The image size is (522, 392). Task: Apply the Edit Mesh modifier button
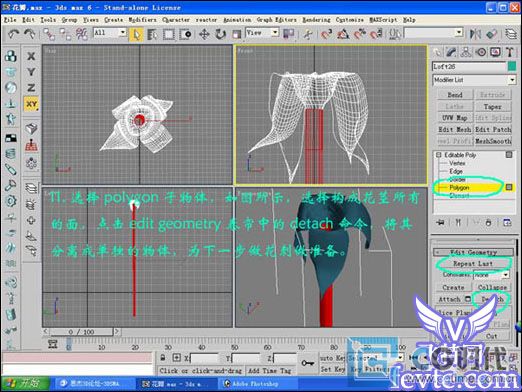click(x=455, y=129)
